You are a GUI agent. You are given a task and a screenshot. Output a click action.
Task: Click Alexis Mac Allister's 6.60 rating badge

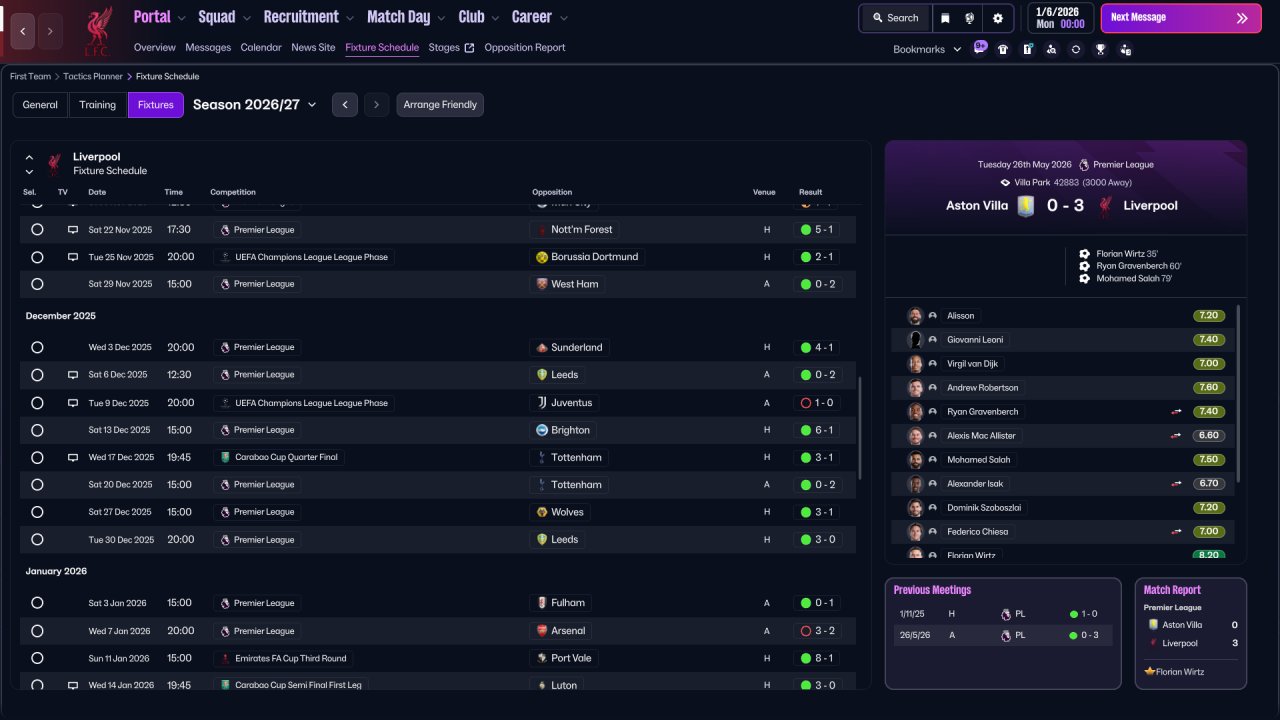pyautogui.click(x=1209, y=436)
